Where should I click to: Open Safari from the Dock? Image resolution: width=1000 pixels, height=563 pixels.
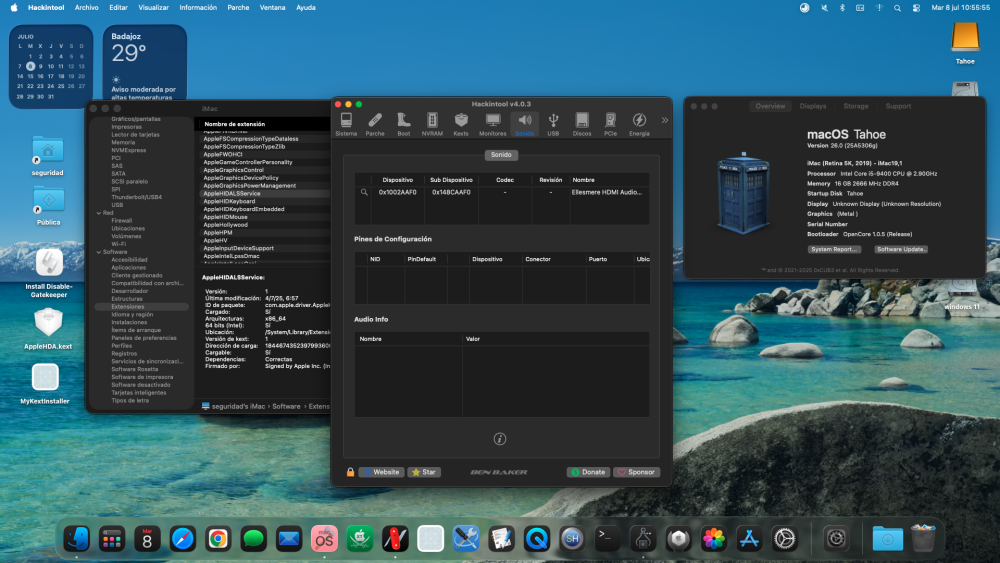(x=182, y=539)
